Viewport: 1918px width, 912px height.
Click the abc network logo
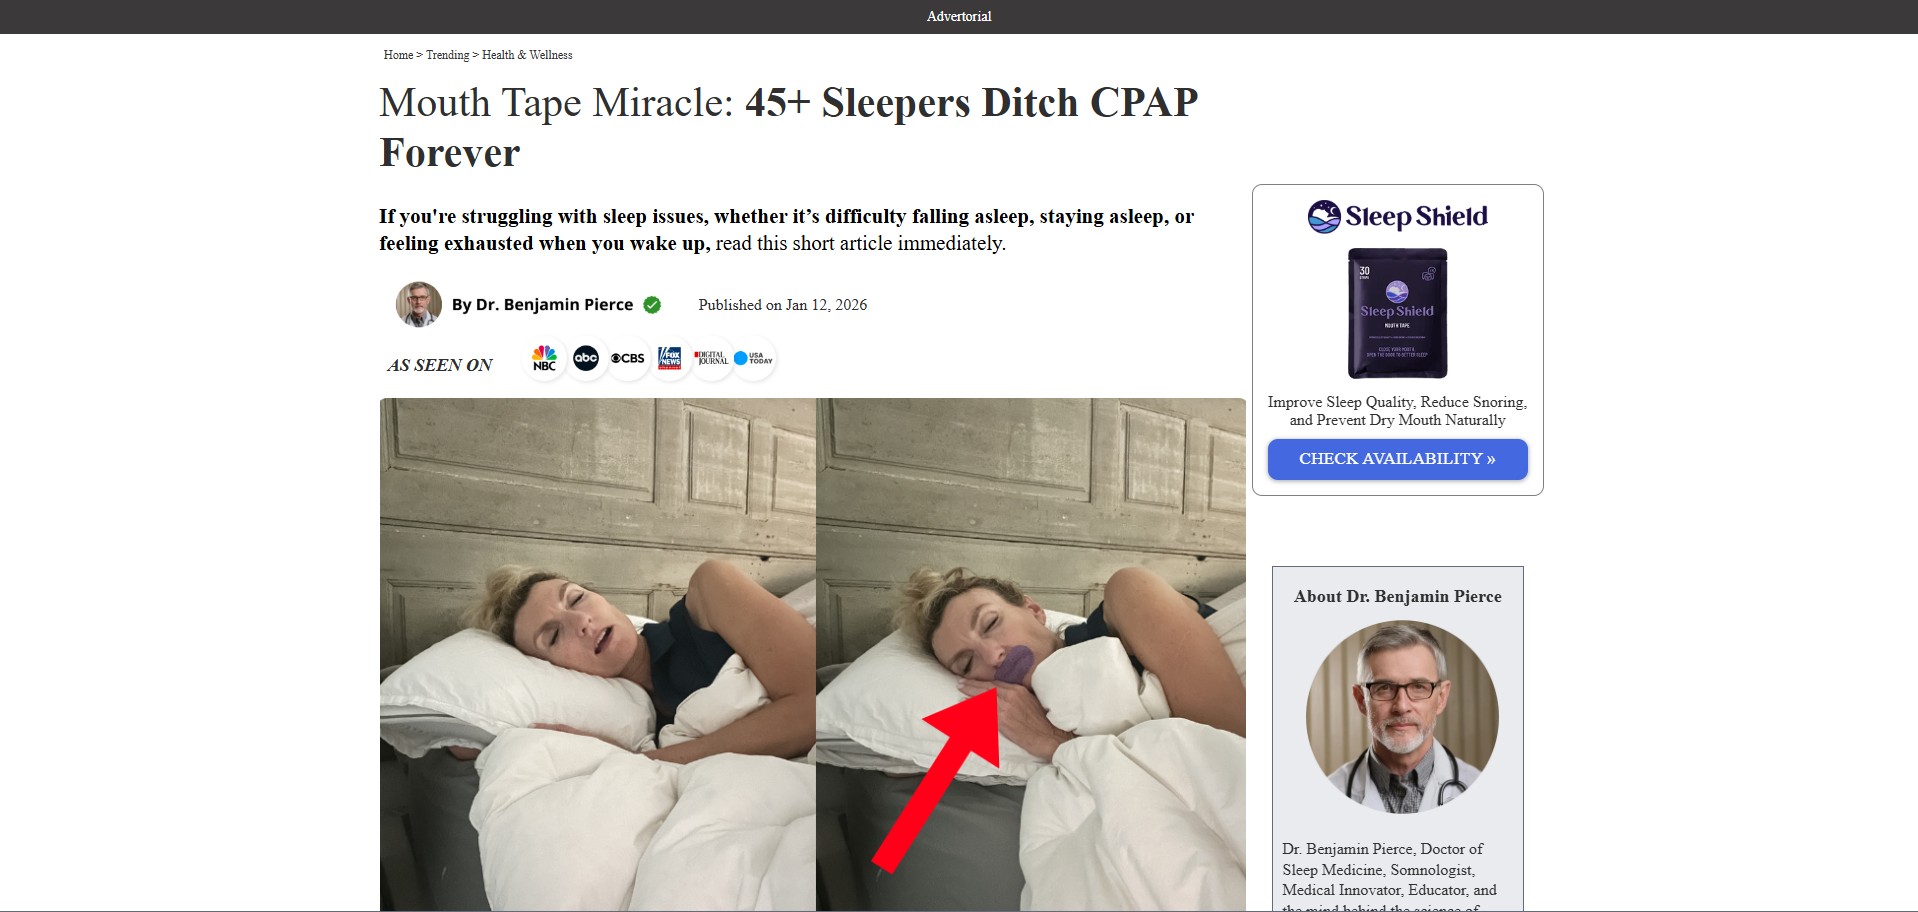586,358
